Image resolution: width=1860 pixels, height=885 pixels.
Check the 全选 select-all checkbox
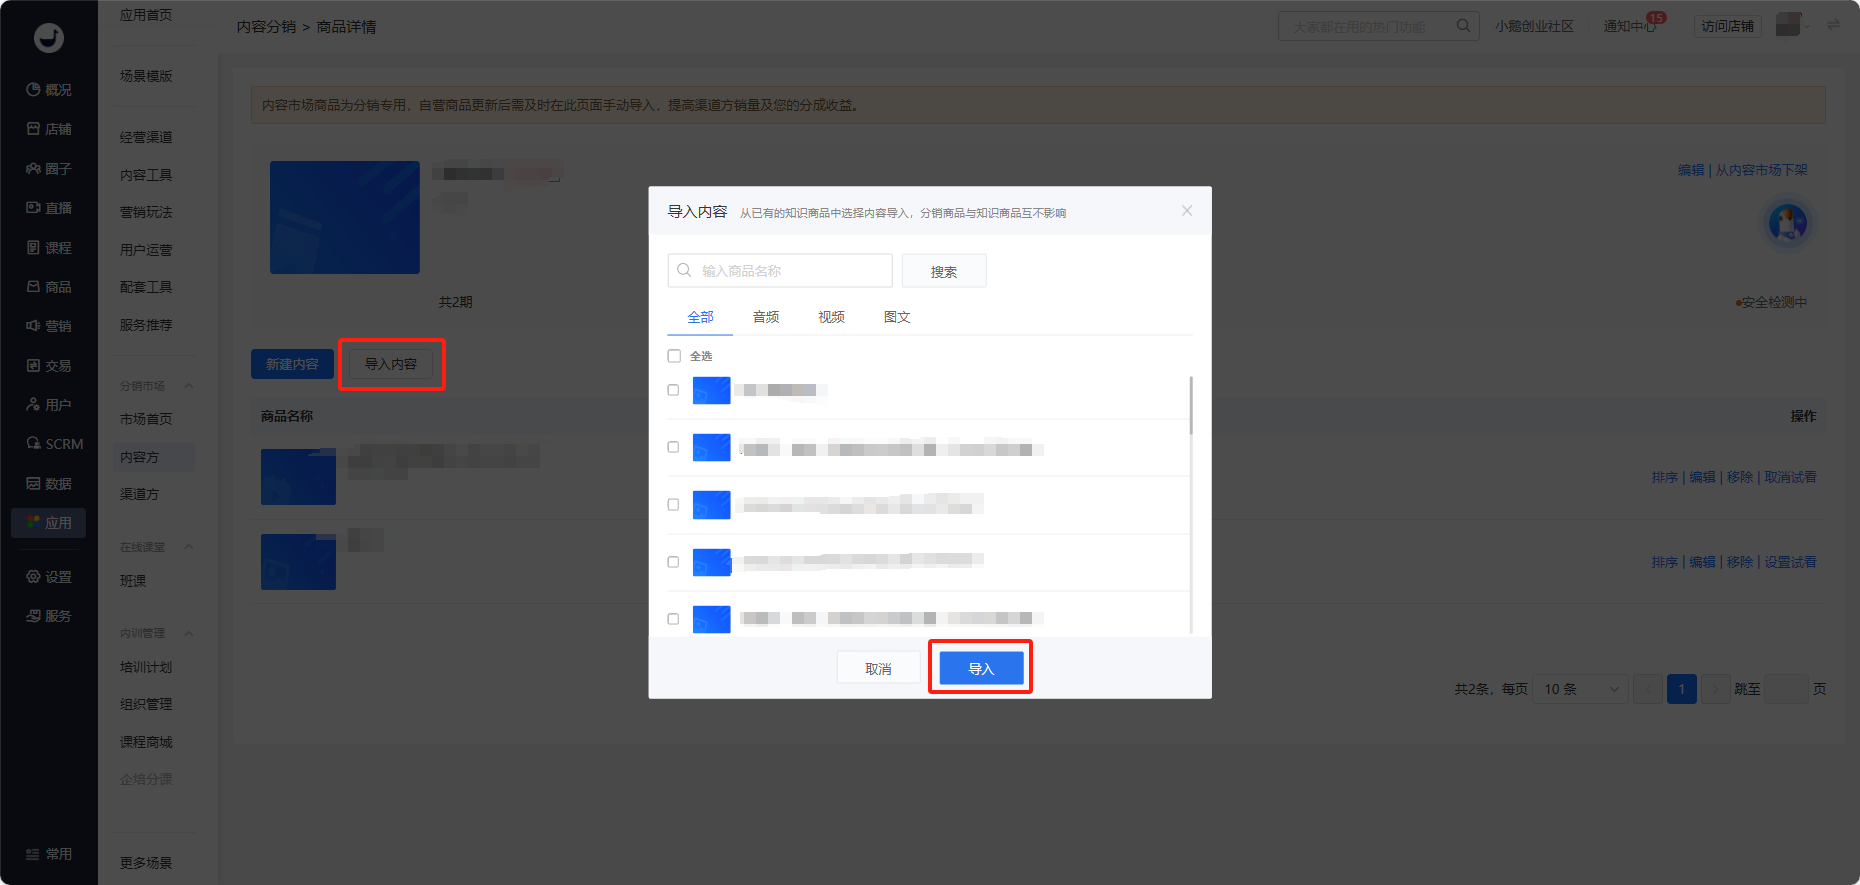pyautogui.click(x=674, y=356)
